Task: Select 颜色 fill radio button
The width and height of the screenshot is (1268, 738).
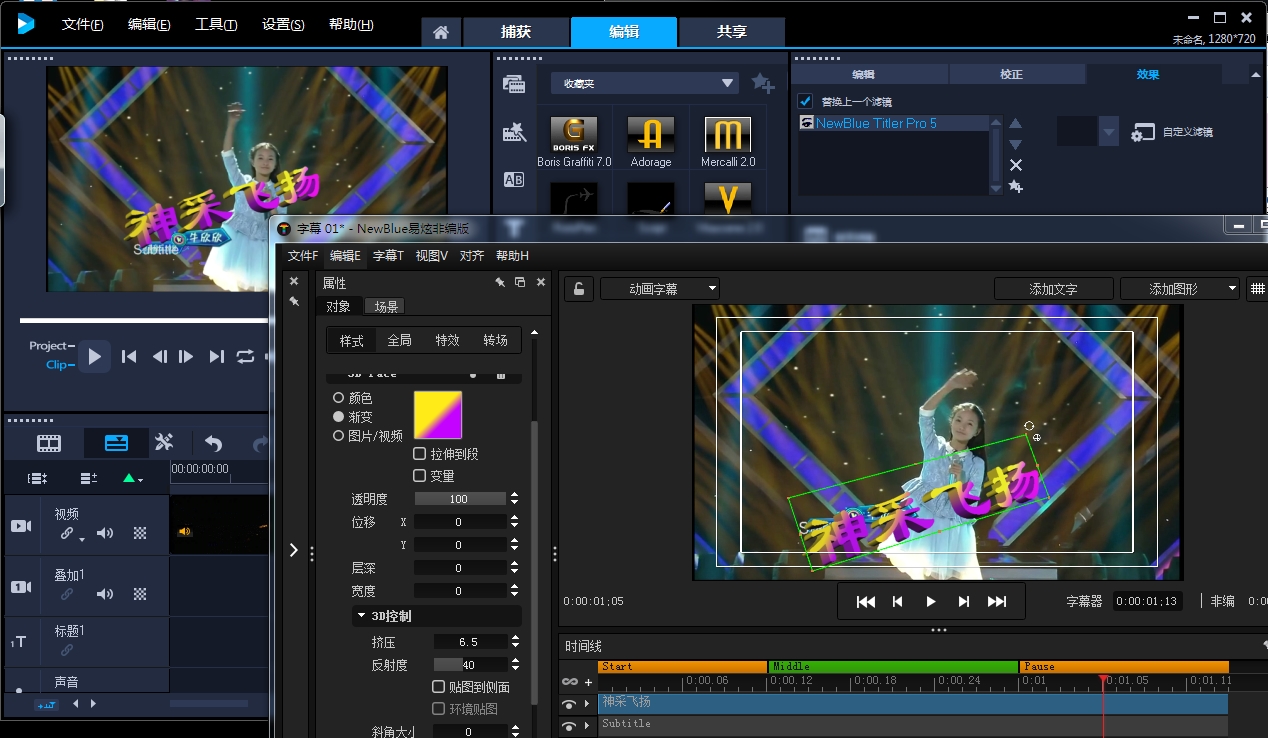Action: pyautogui.click(x=338, y=398)
